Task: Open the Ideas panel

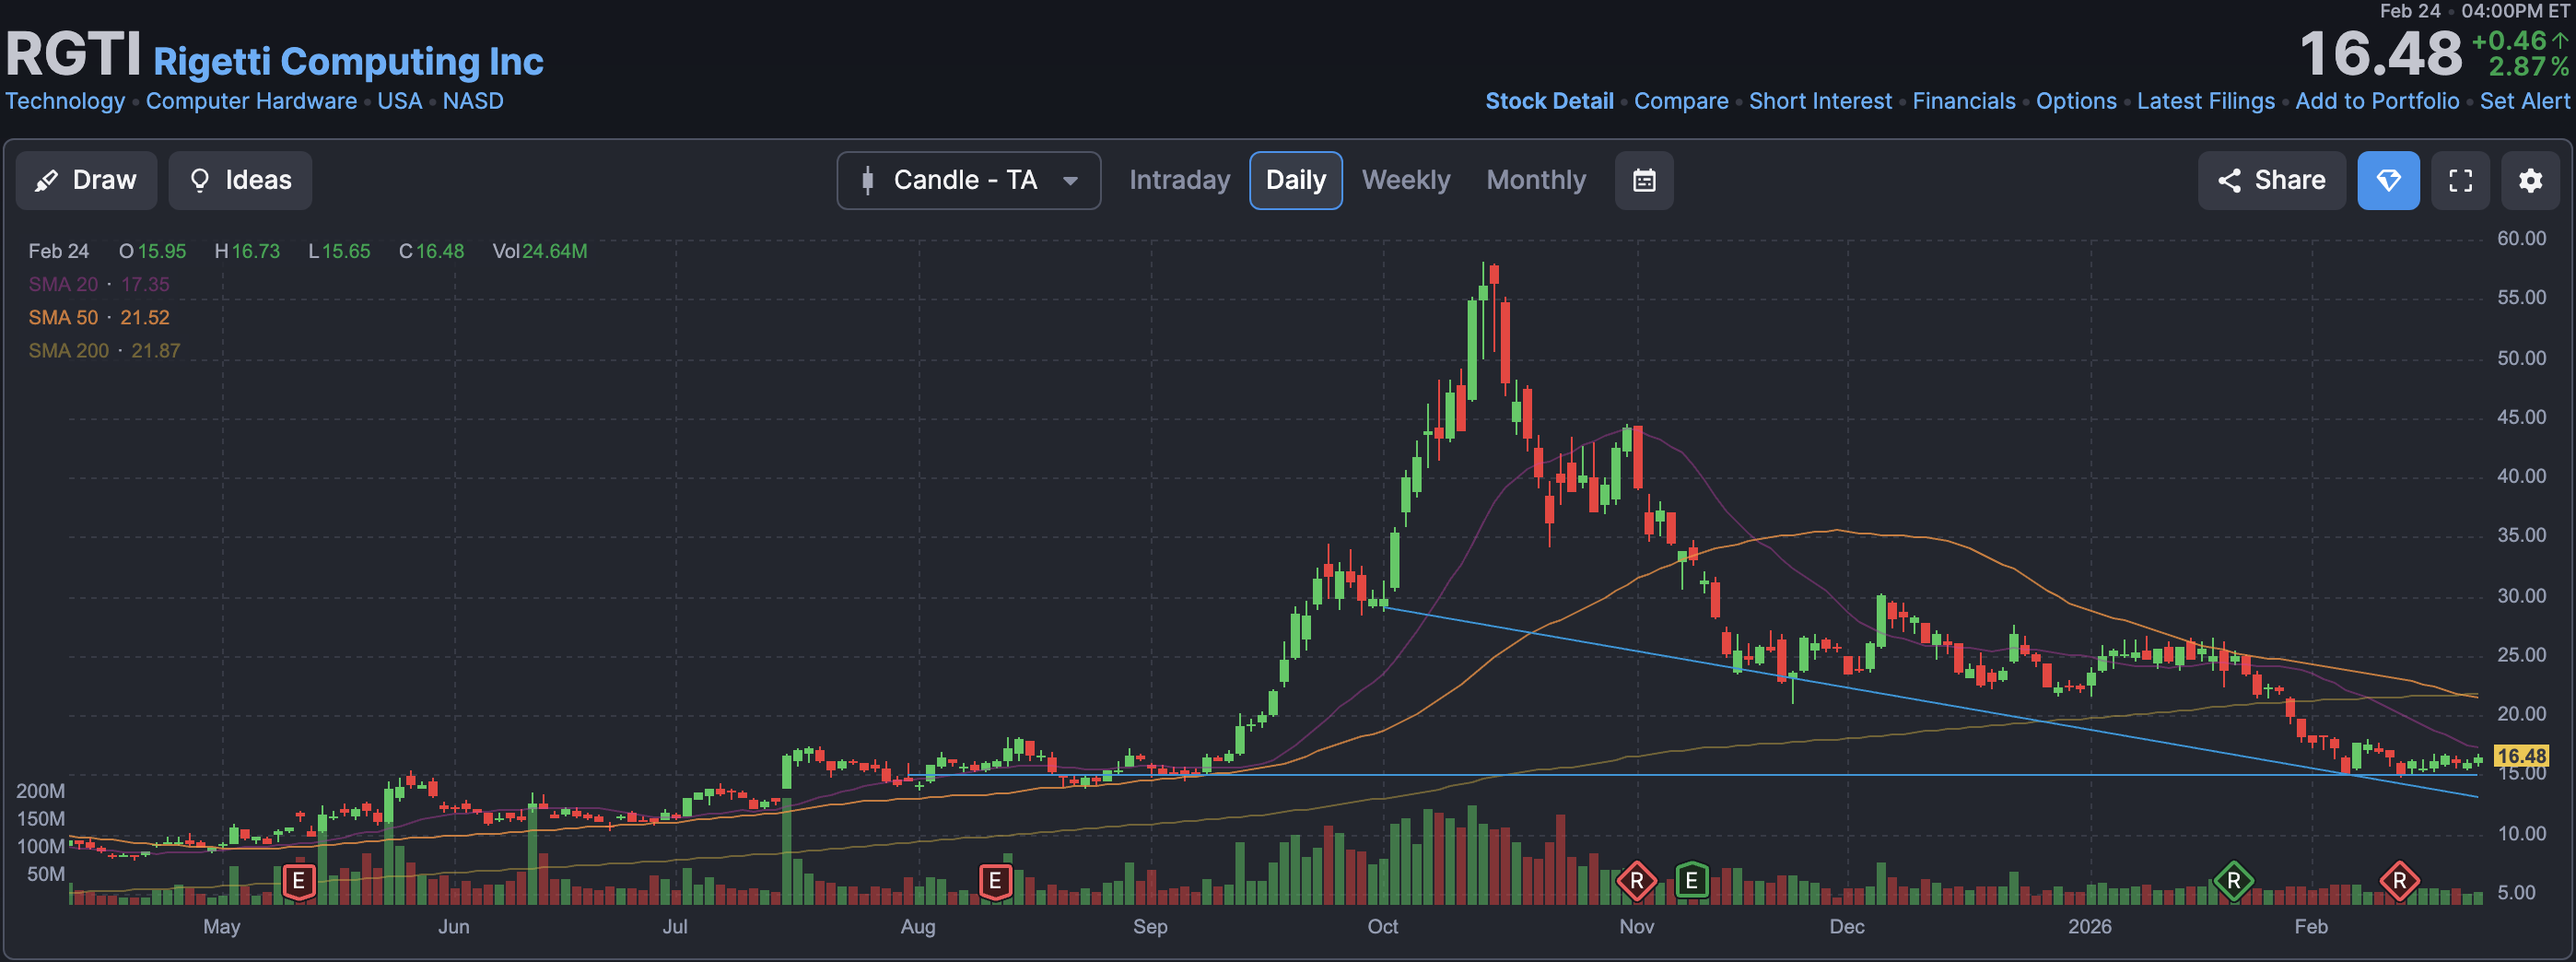Action: 240,180
